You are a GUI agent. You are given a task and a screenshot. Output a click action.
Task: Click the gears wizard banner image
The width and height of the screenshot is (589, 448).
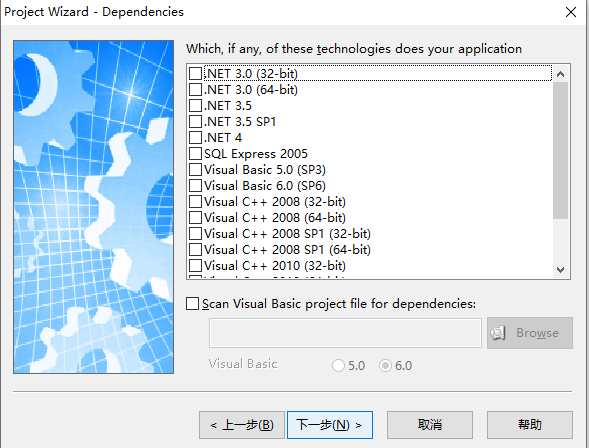coord(94,207)
